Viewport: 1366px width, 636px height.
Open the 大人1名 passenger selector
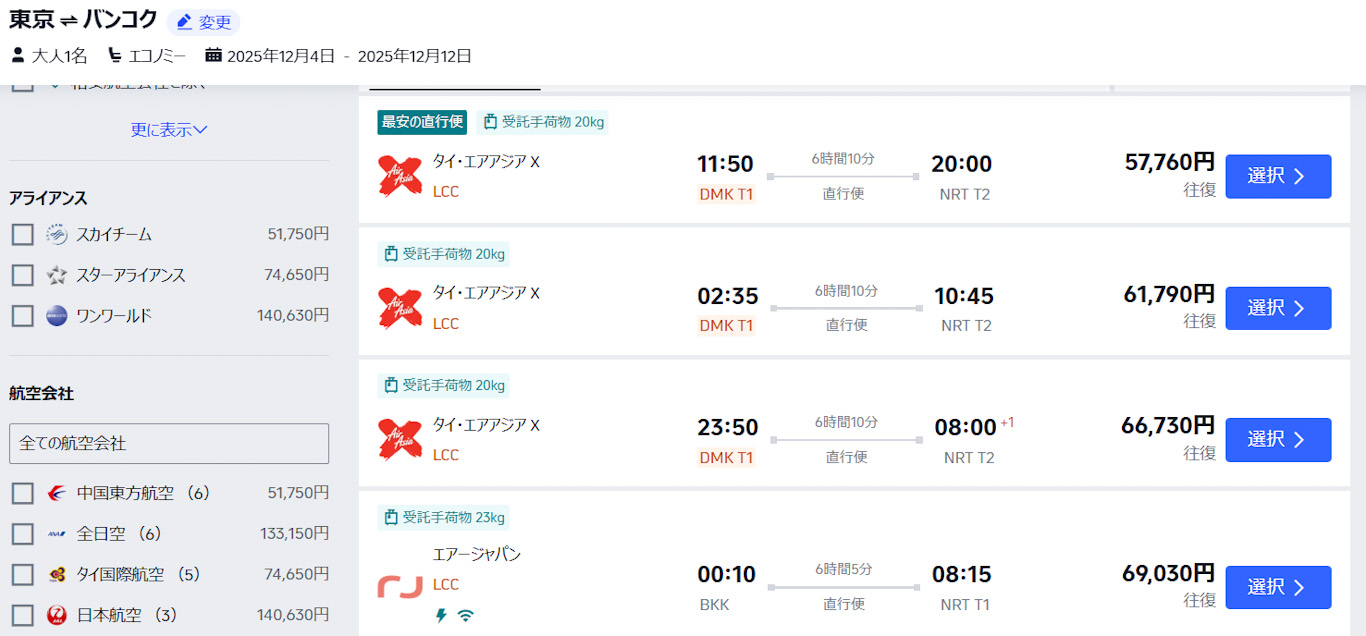50,55
